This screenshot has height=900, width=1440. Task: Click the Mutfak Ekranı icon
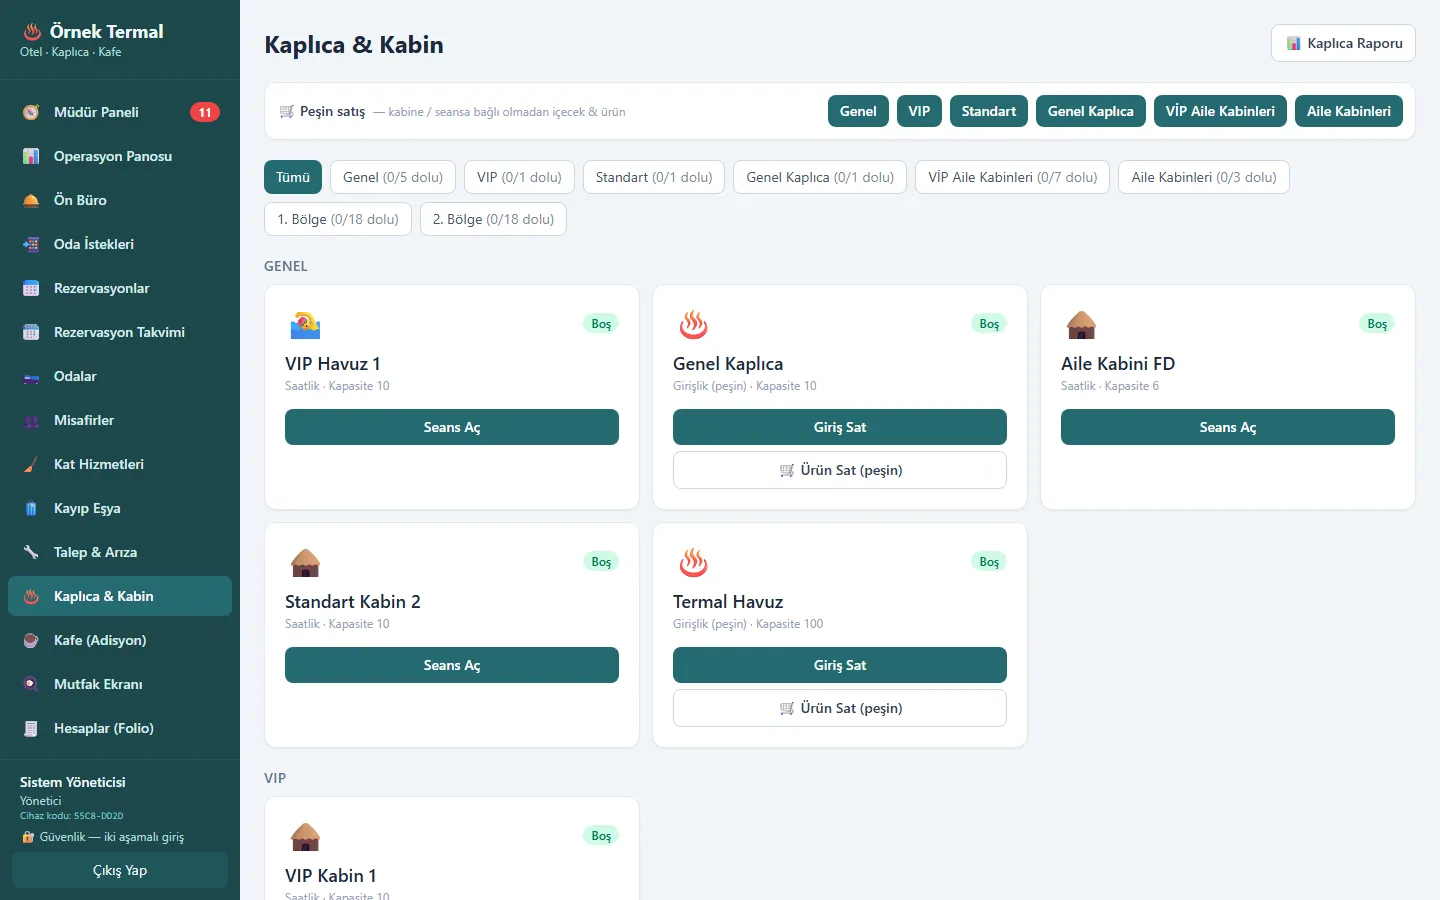click(31, 684)
